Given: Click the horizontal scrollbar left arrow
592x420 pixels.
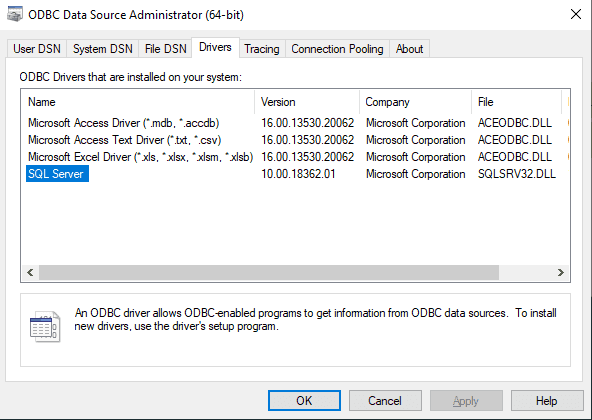Looking at the screenshot, I should [x=30, y=272].
